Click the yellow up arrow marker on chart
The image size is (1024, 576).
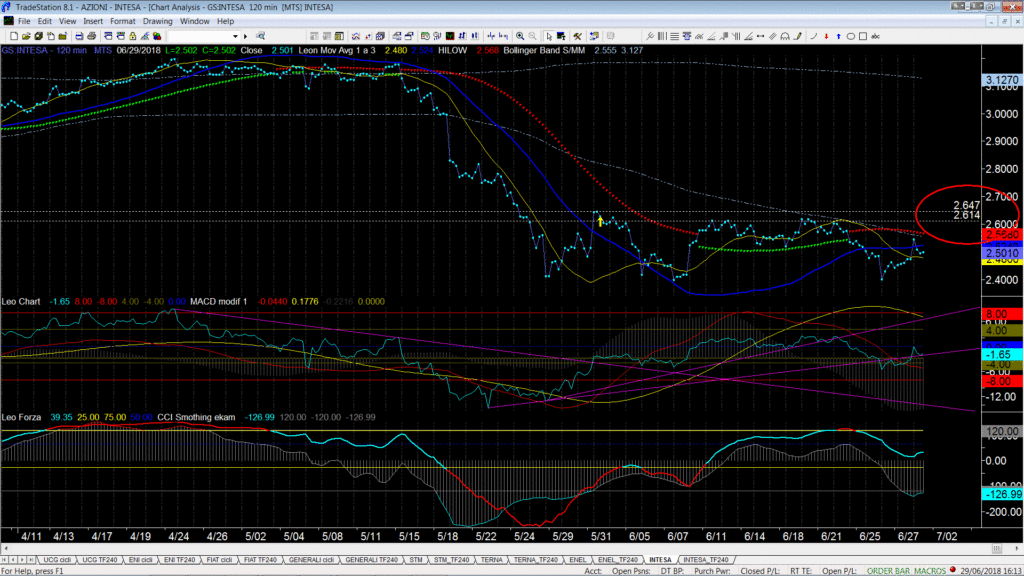coord(600,221)
